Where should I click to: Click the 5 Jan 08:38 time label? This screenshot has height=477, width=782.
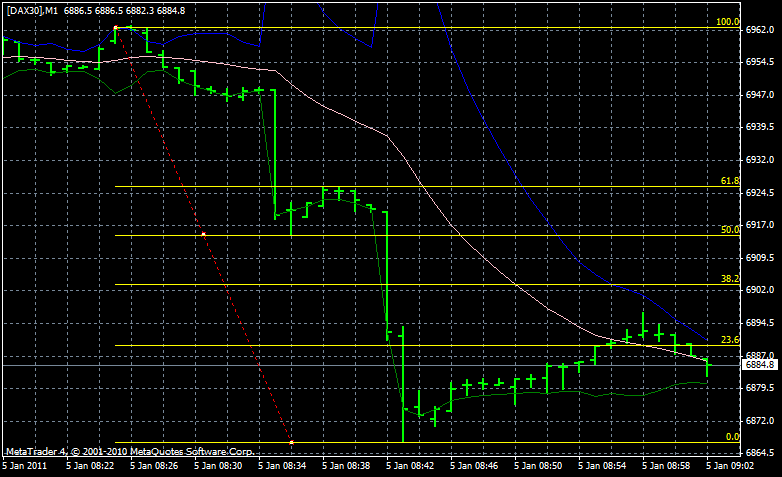point(346,466)
